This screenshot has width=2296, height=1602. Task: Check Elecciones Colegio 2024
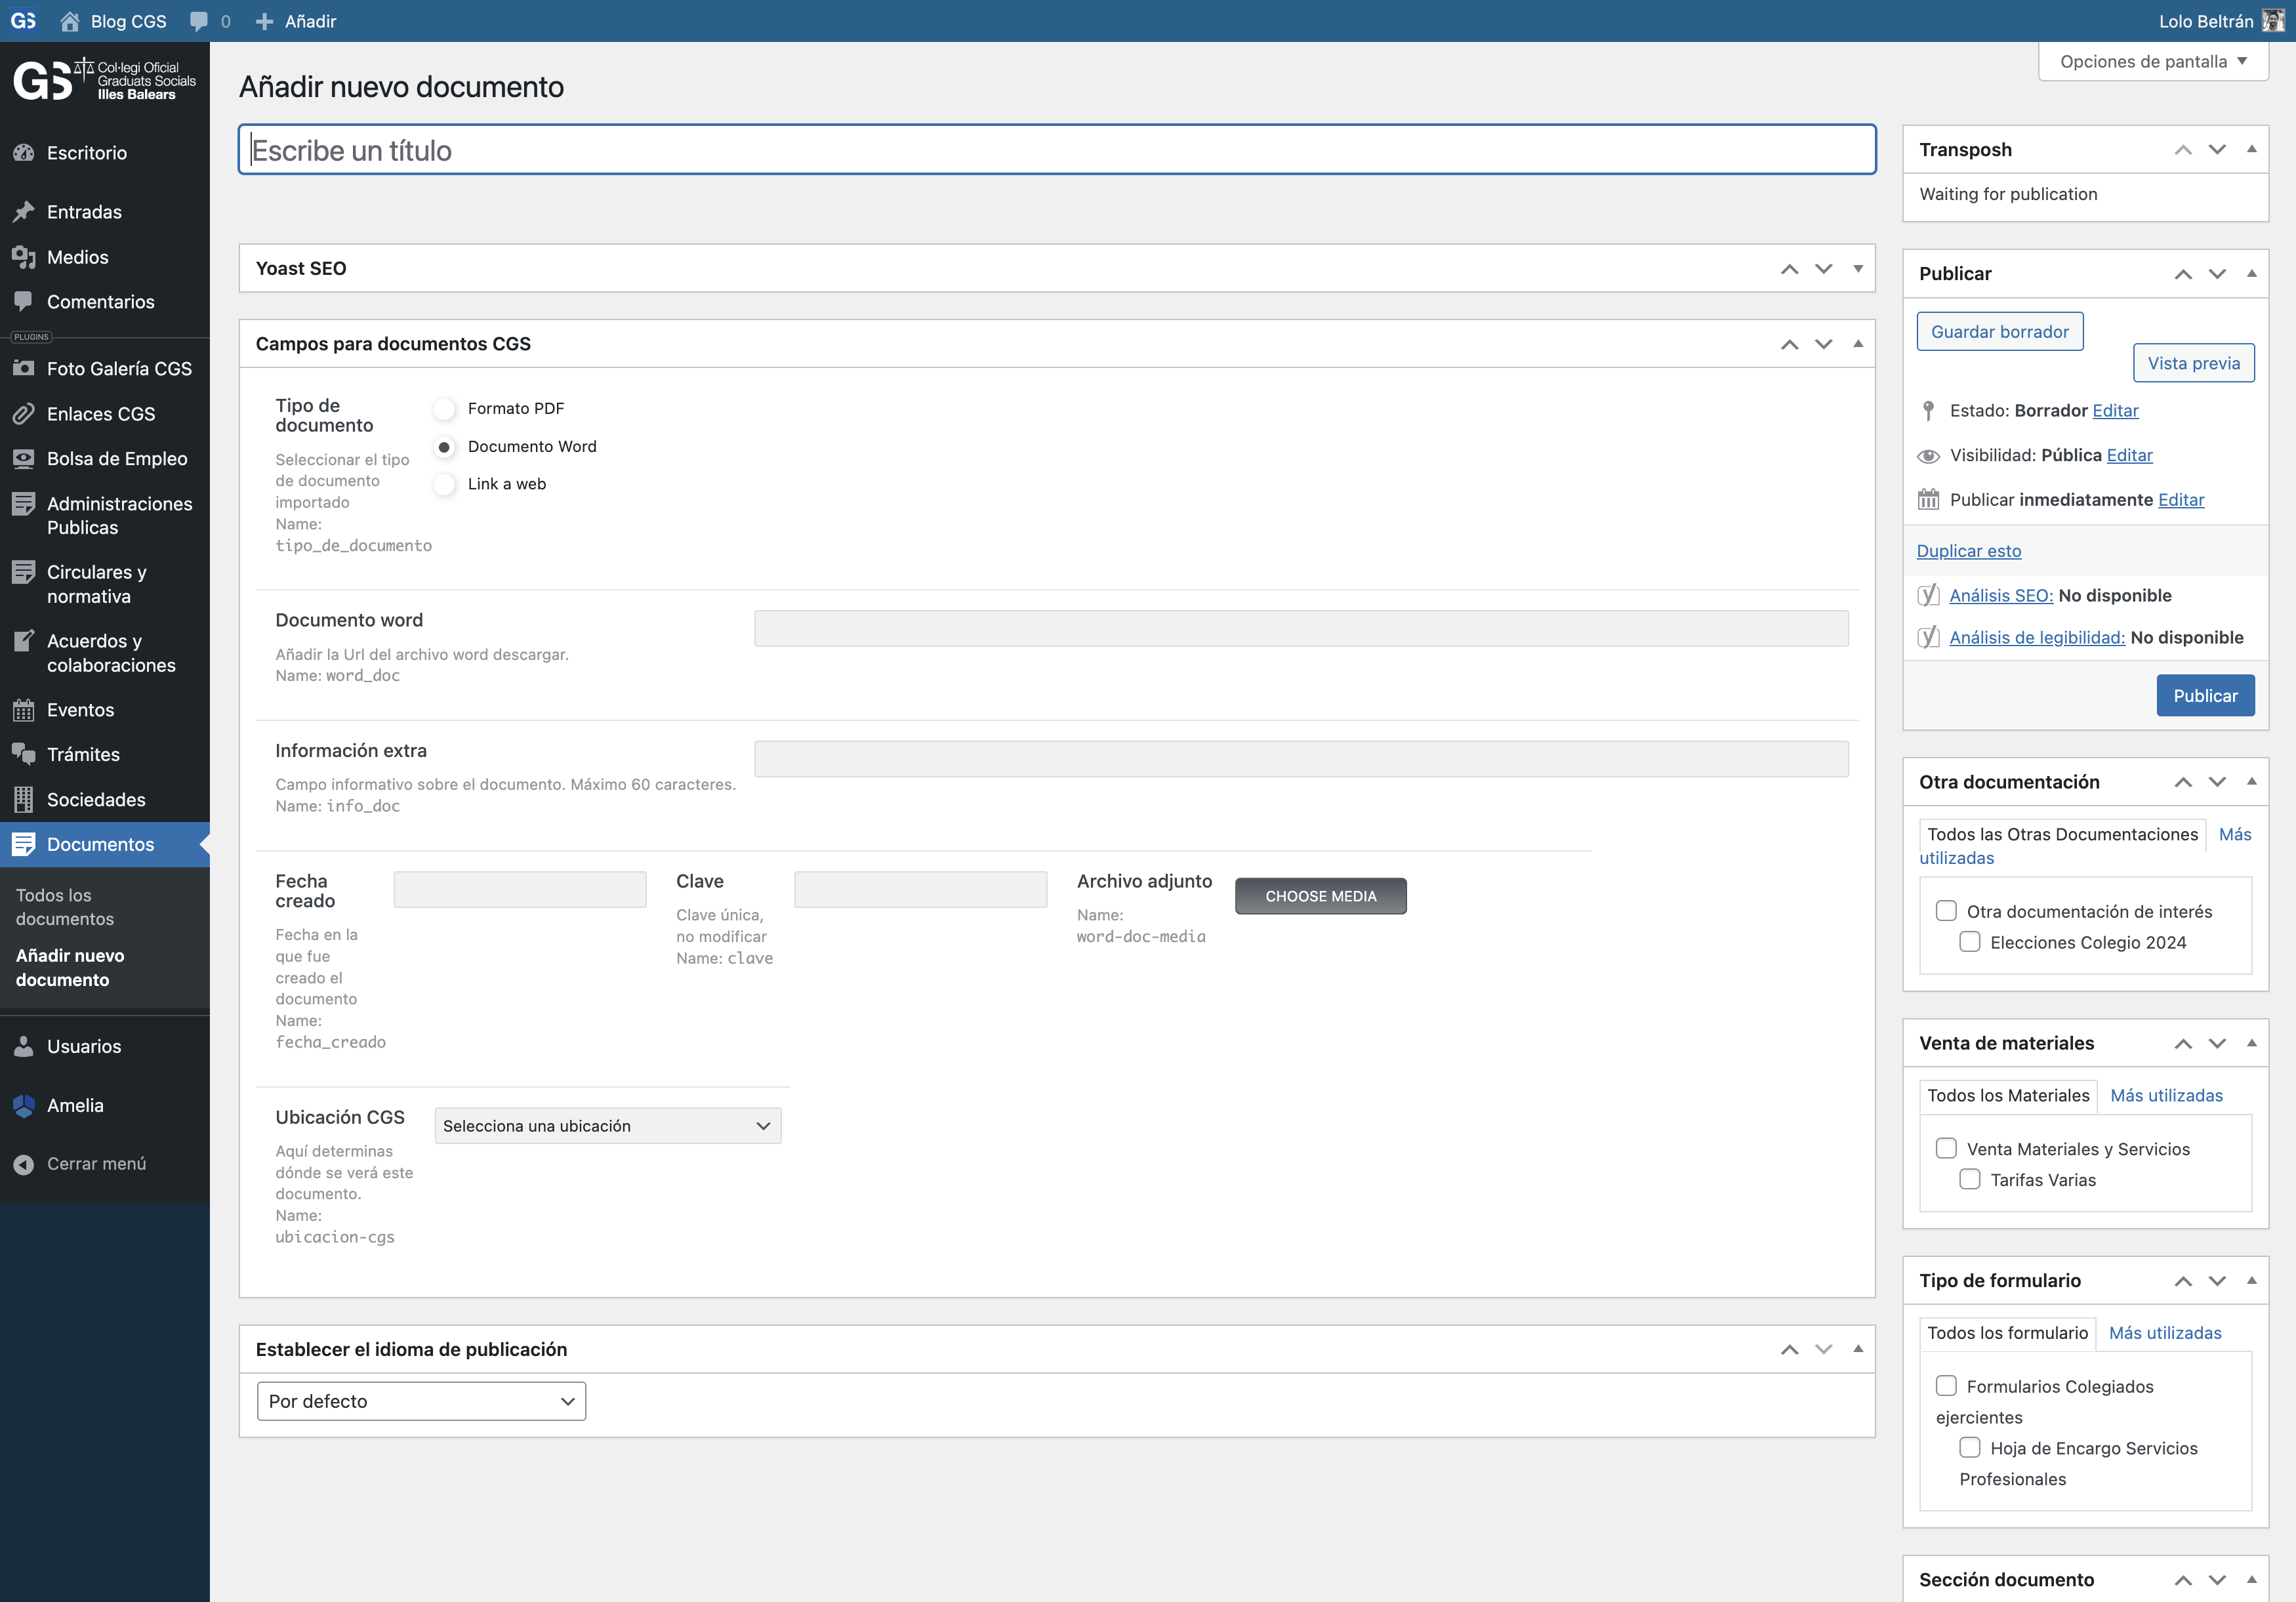point(1970,942)
